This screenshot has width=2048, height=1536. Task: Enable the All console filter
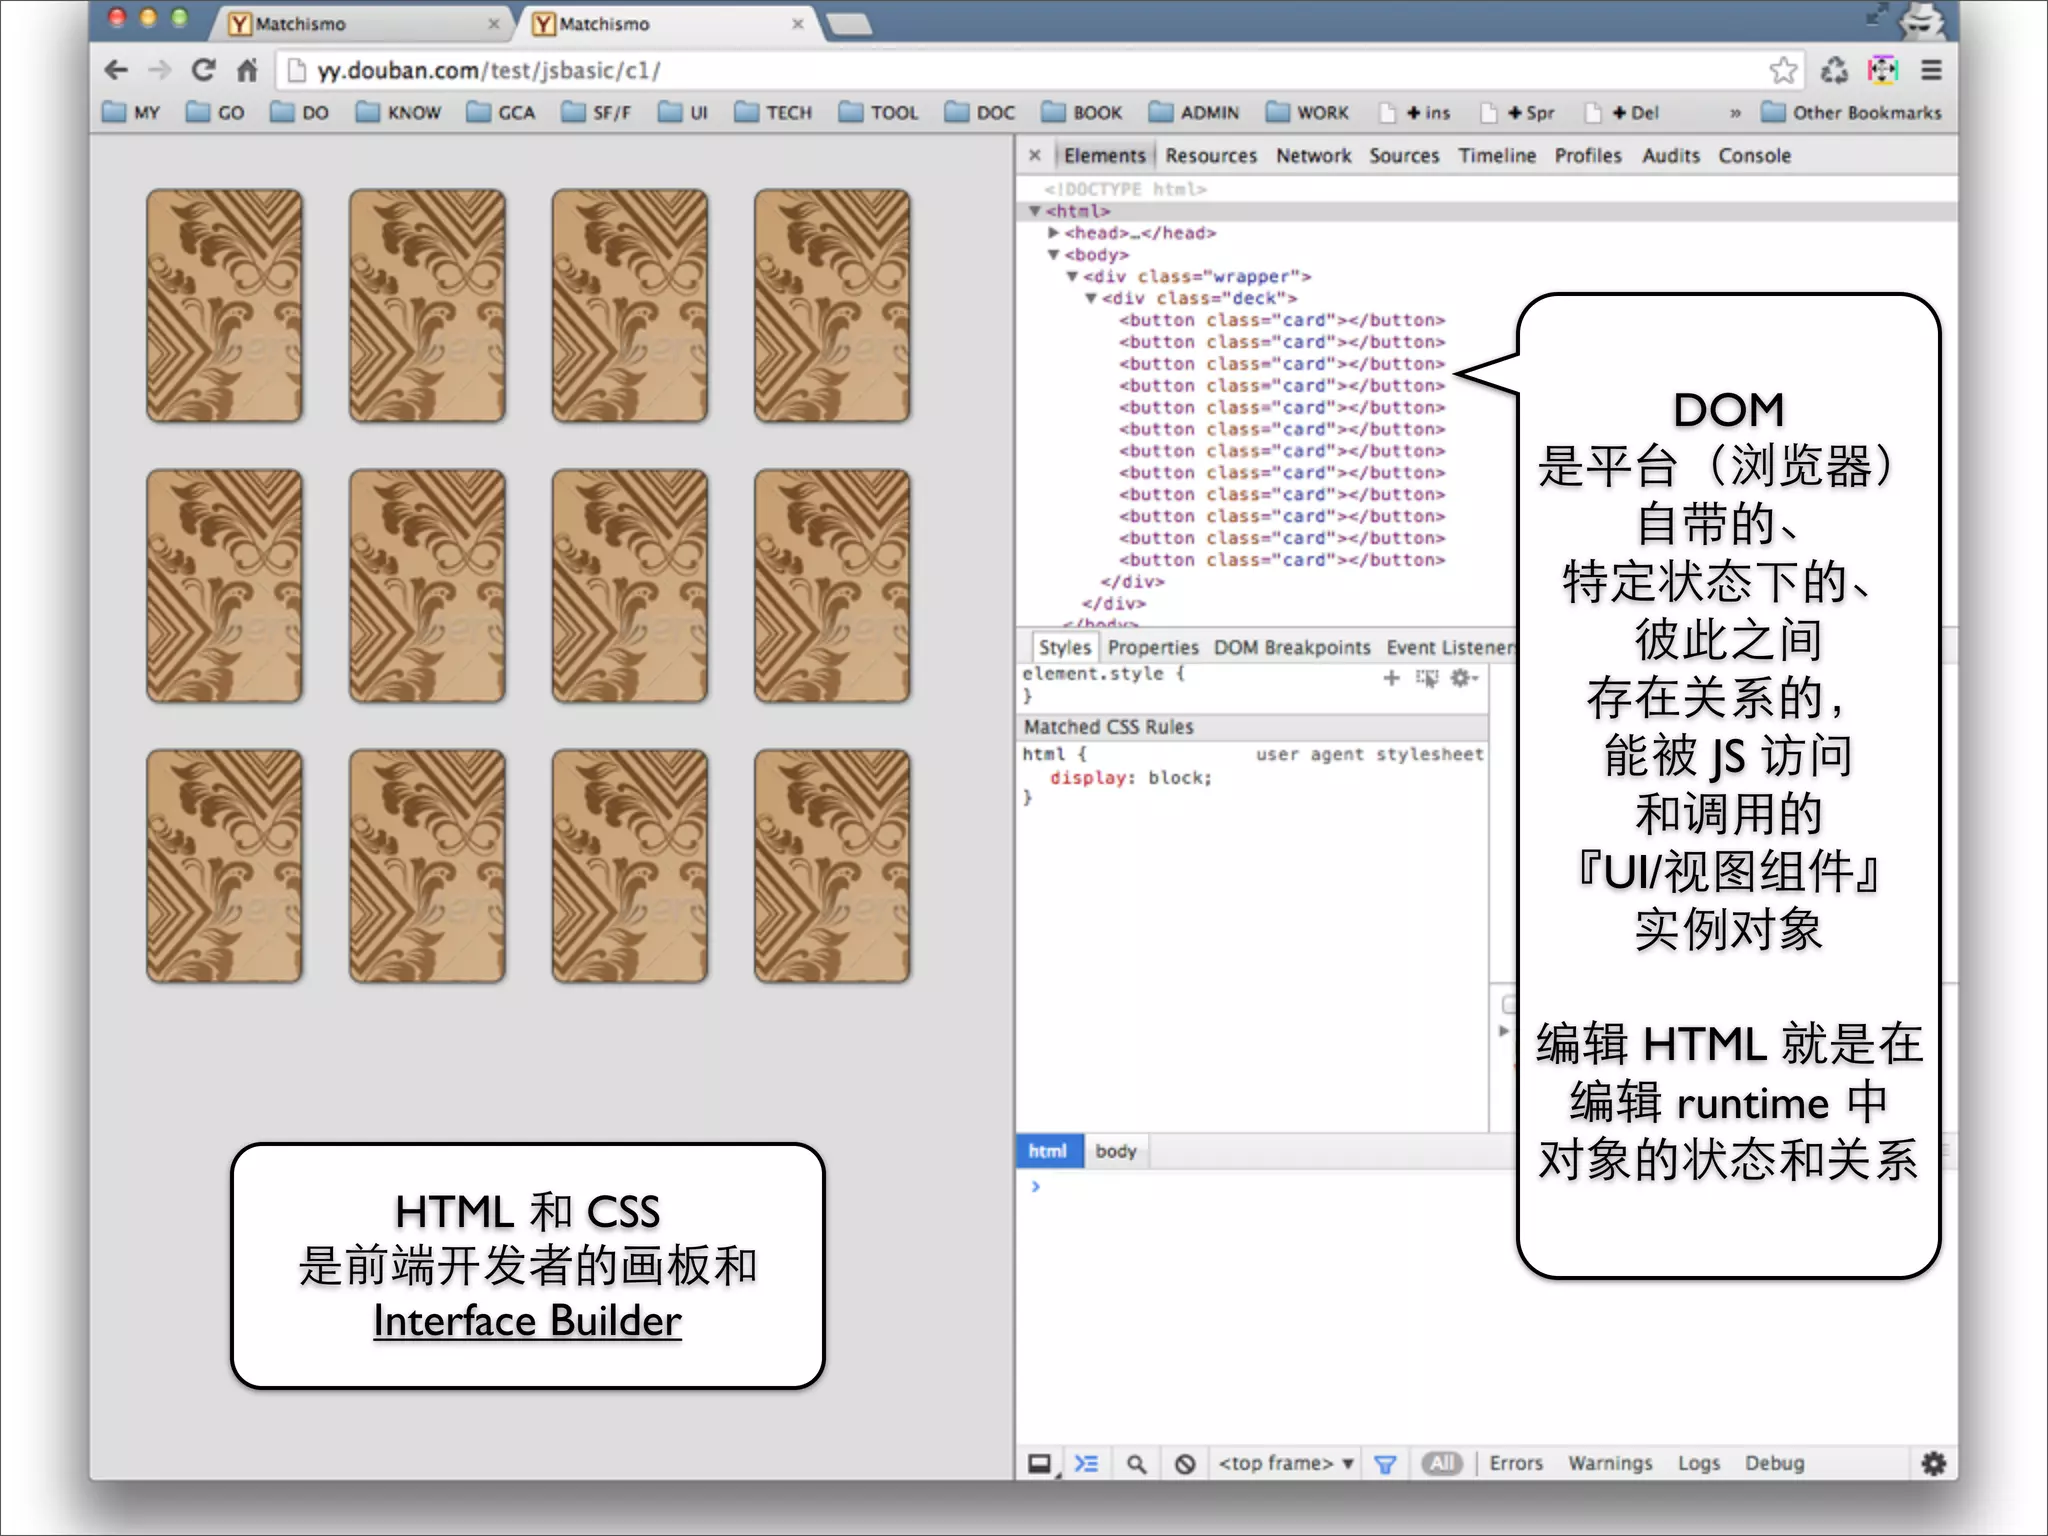click(x=1442, y=1464)
